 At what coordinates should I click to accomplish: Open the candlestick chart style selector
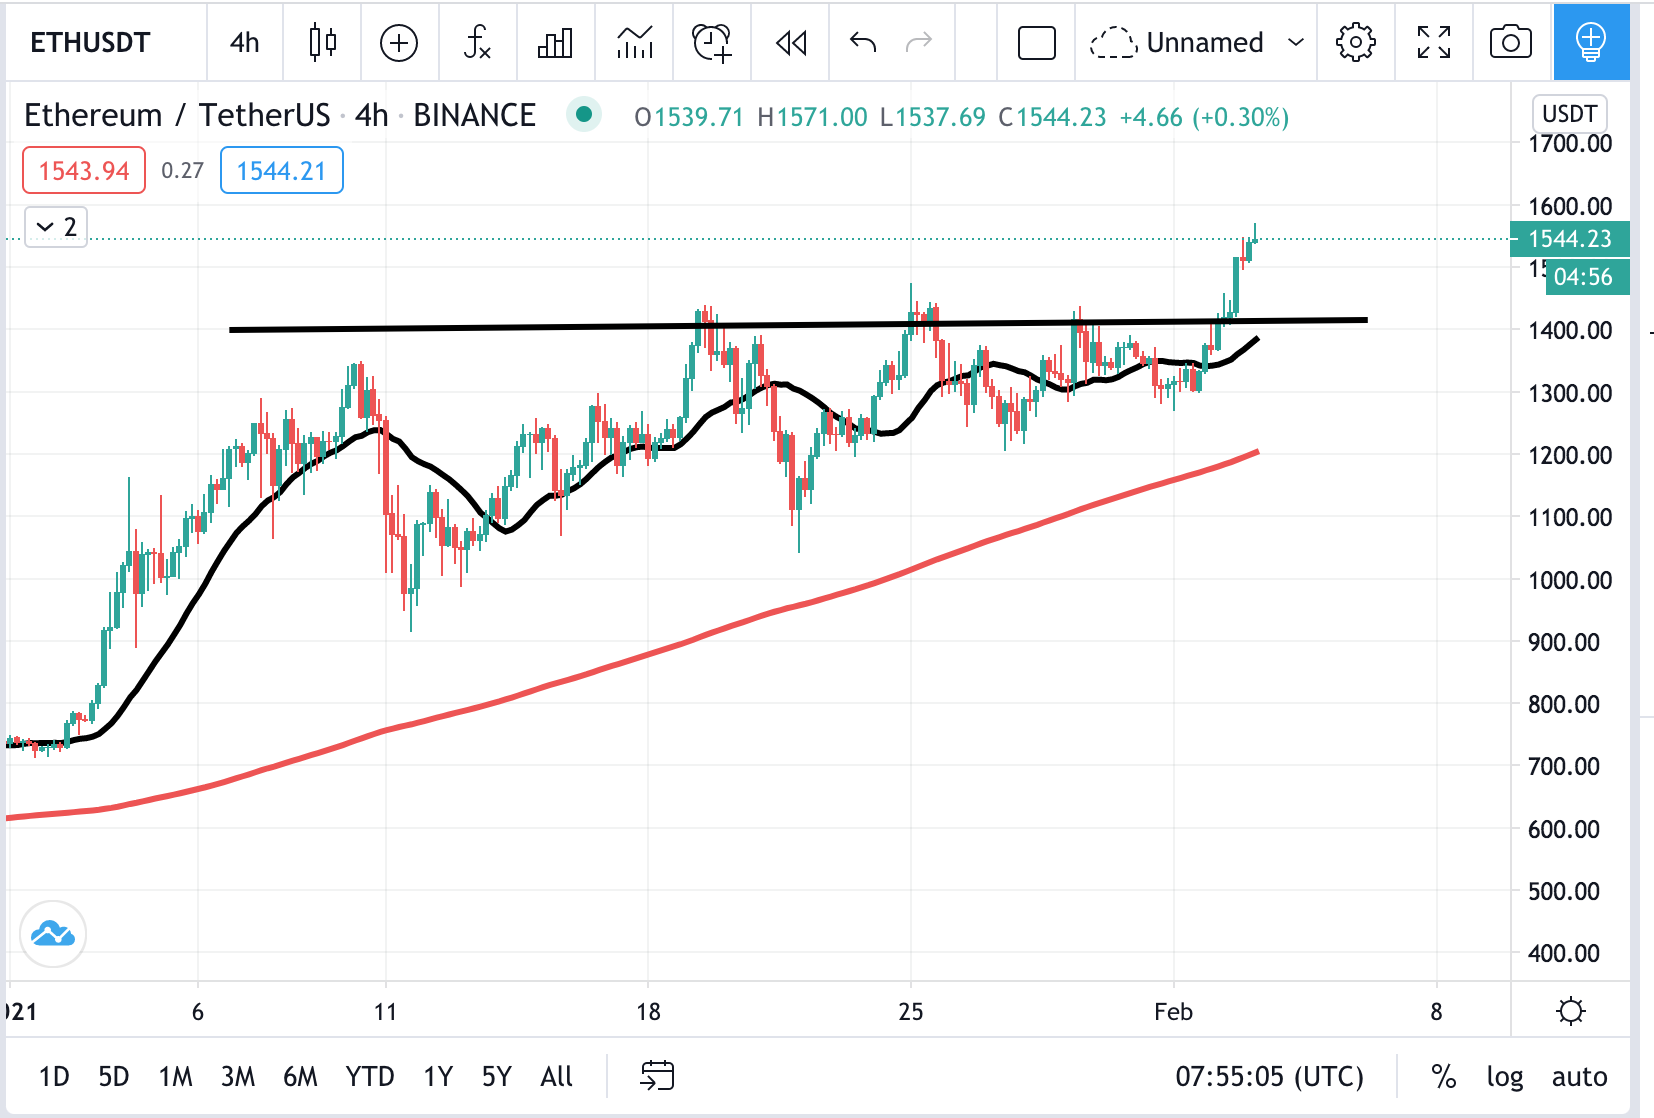[x=322, y=42]
